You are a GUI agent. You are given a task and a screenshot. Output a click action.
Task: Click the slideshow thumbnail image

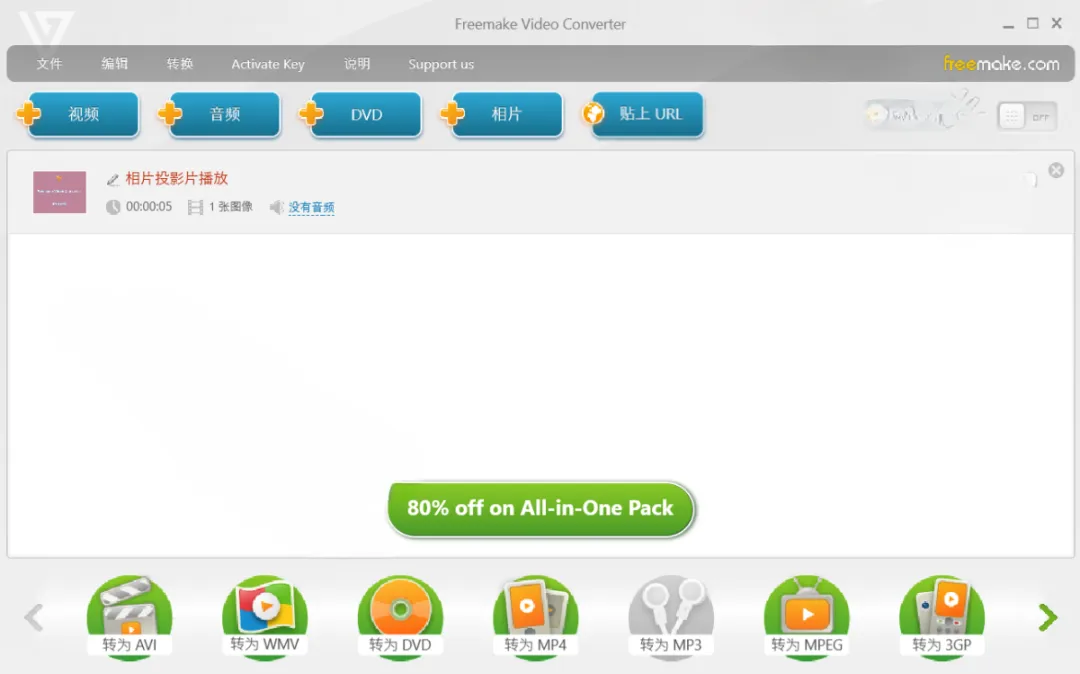(60, 192)
